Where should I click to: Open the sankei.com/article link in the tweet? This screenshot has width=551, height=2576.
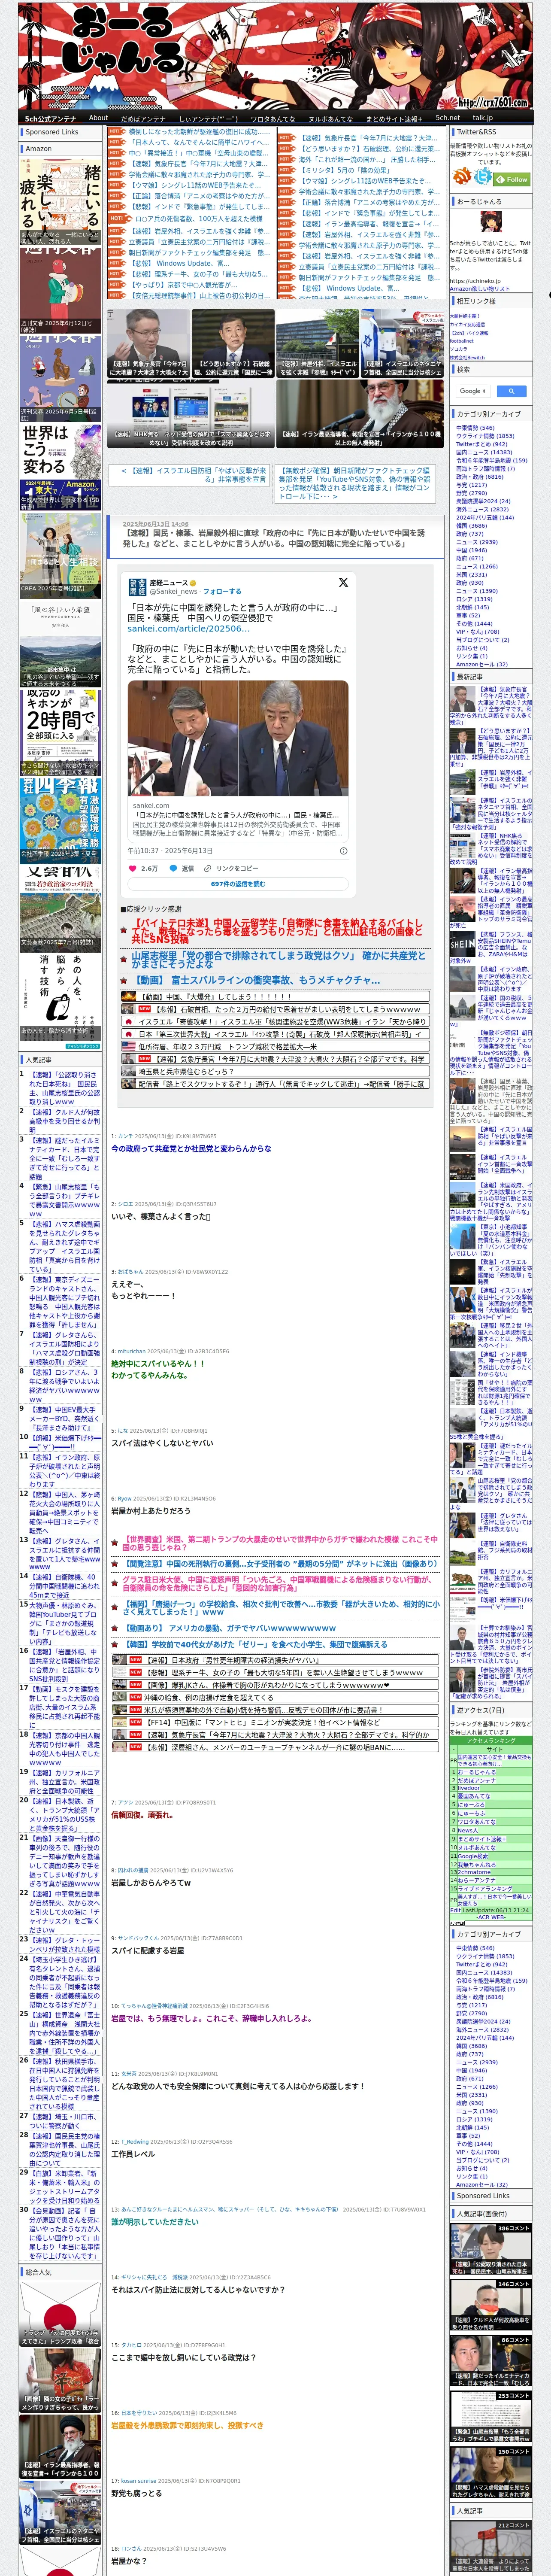[188, 629]
